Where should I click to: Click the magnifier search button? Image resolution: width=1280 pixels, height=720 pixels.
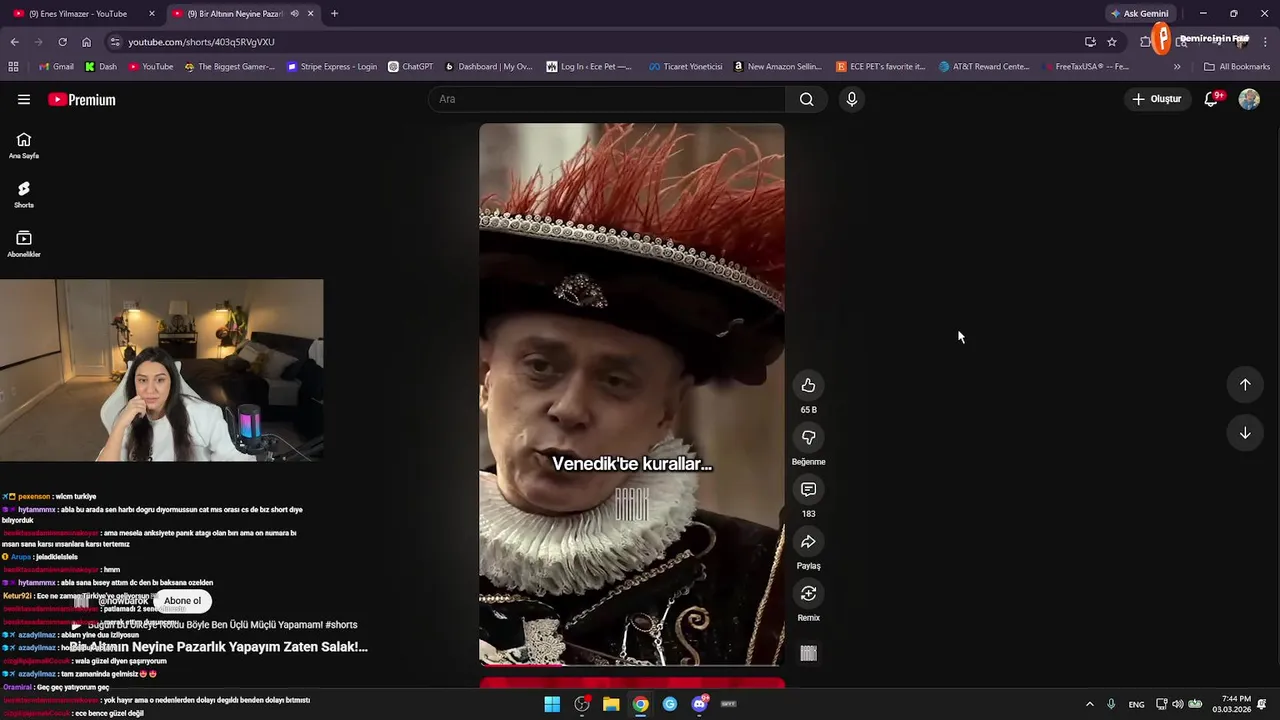pos(806,99)
